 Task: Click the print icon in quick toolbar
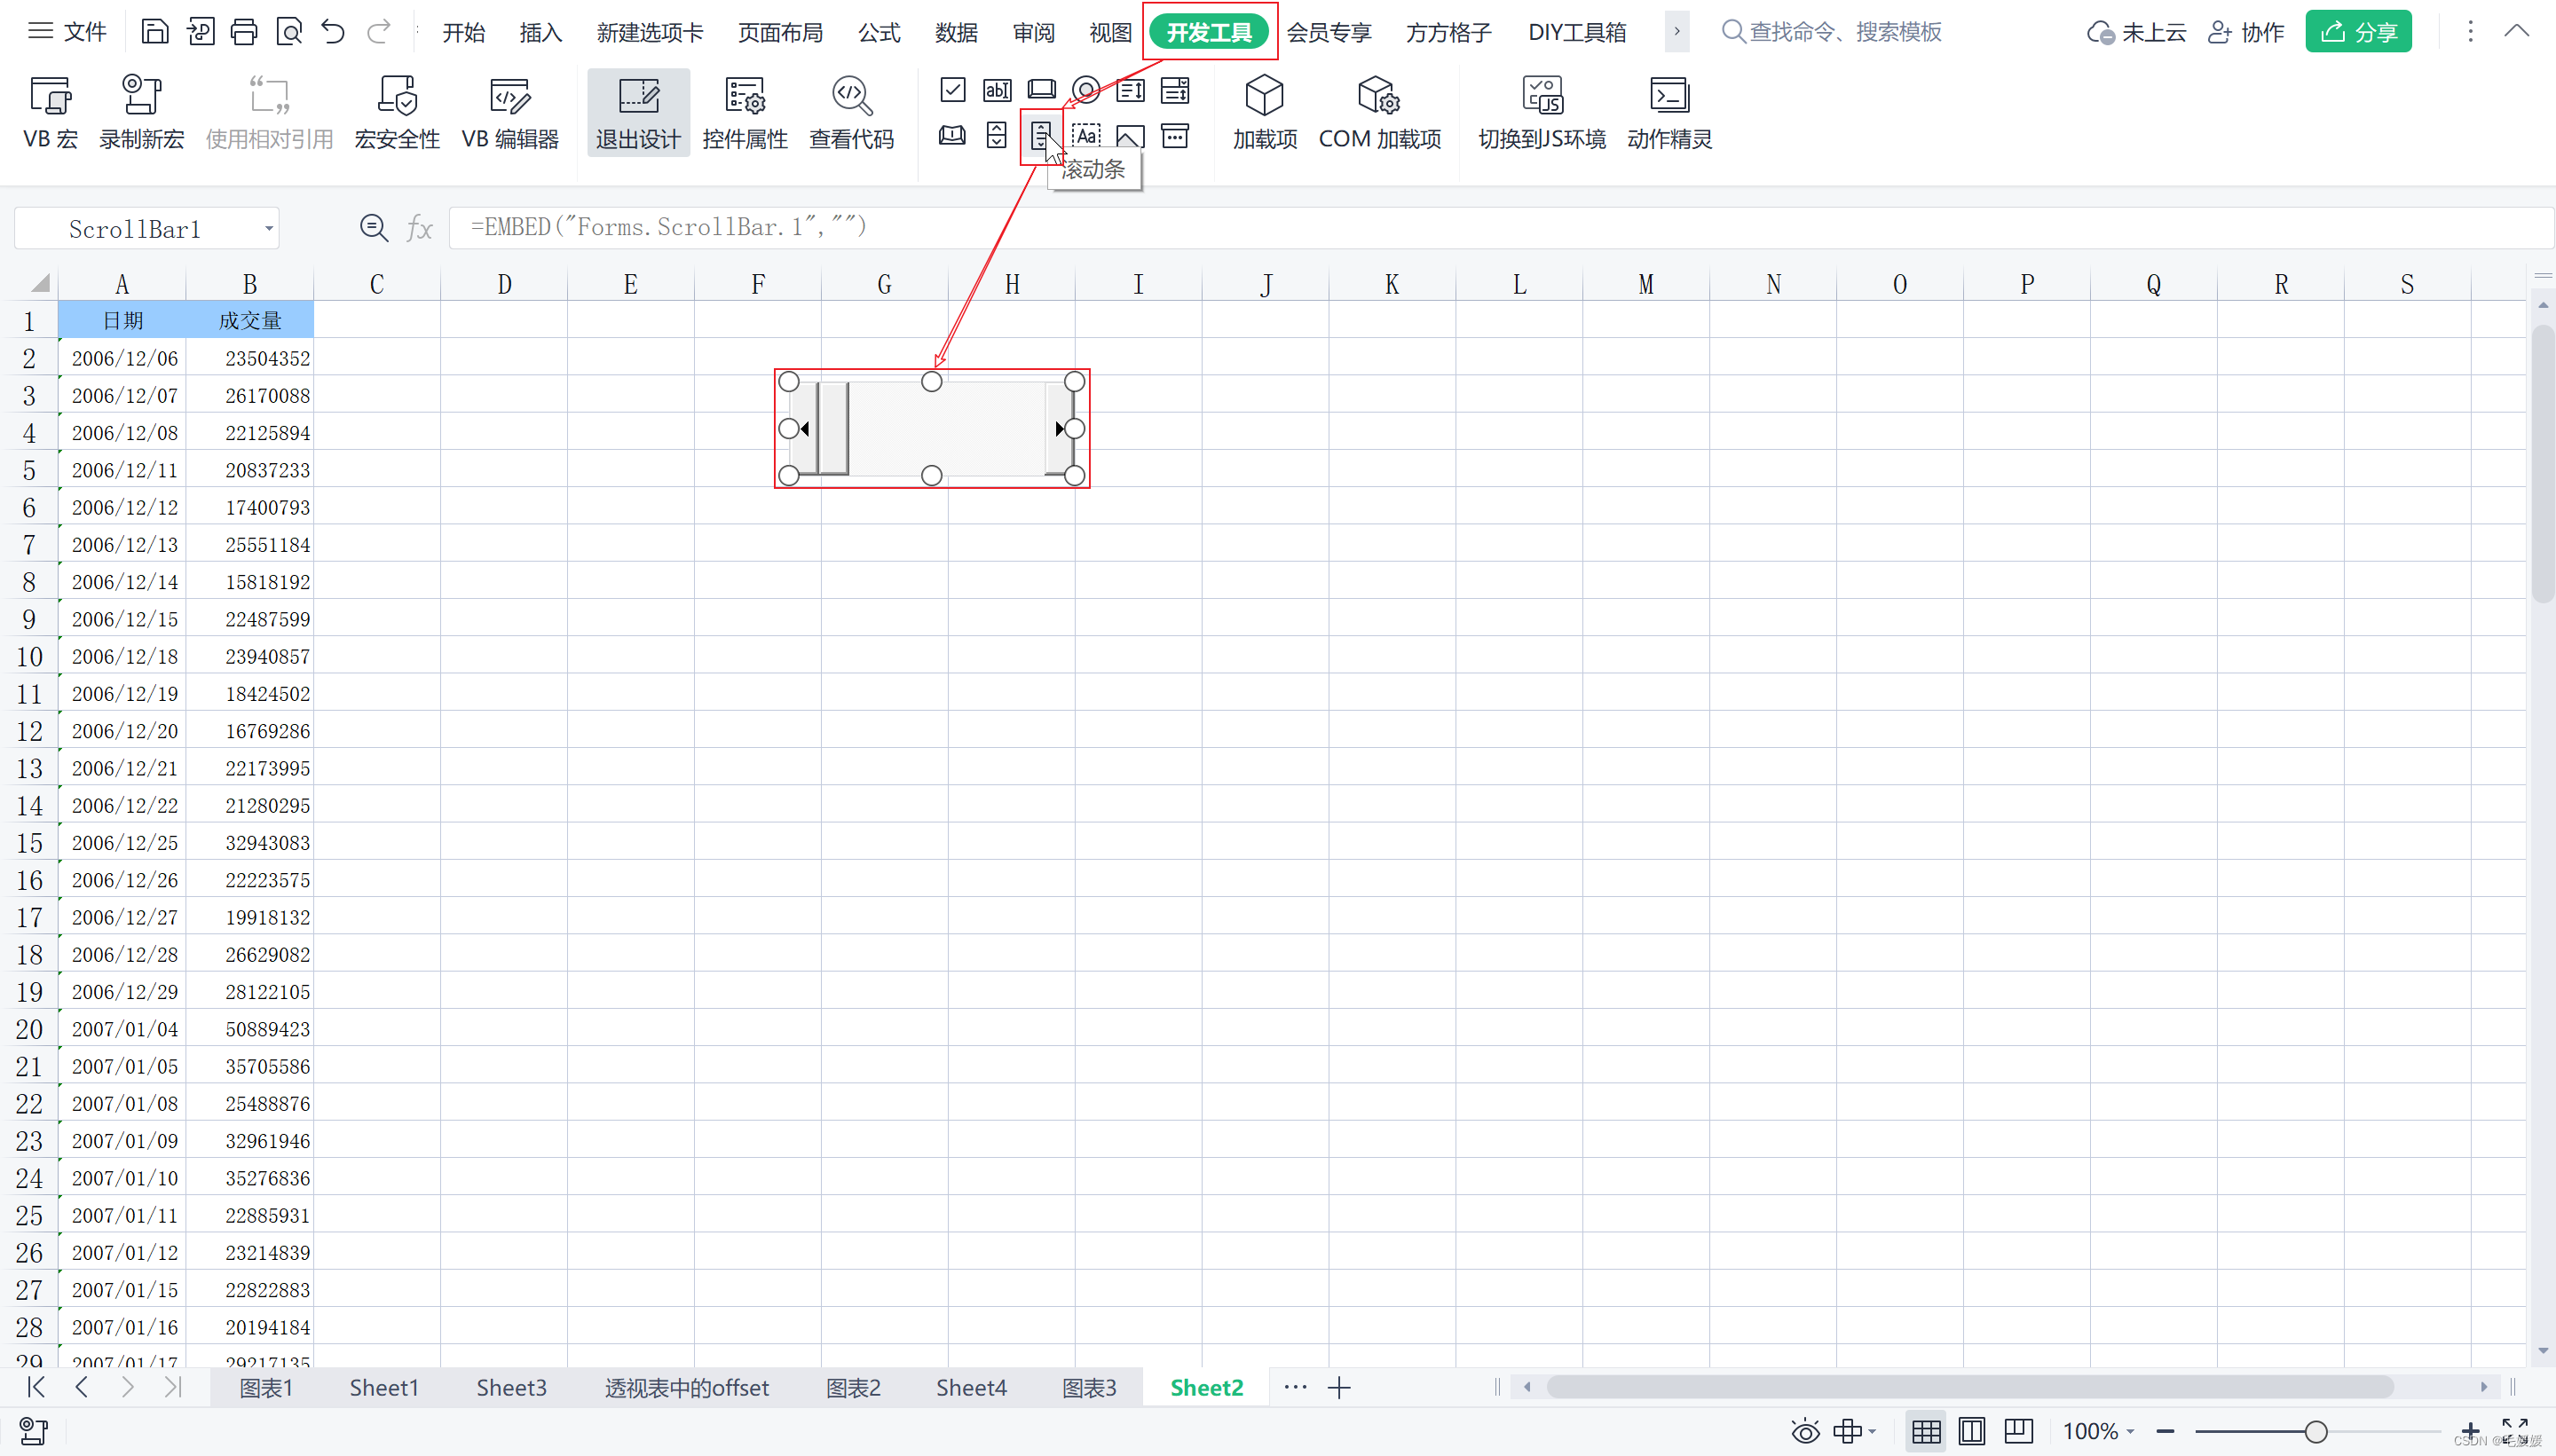click(x=244, y=32)
